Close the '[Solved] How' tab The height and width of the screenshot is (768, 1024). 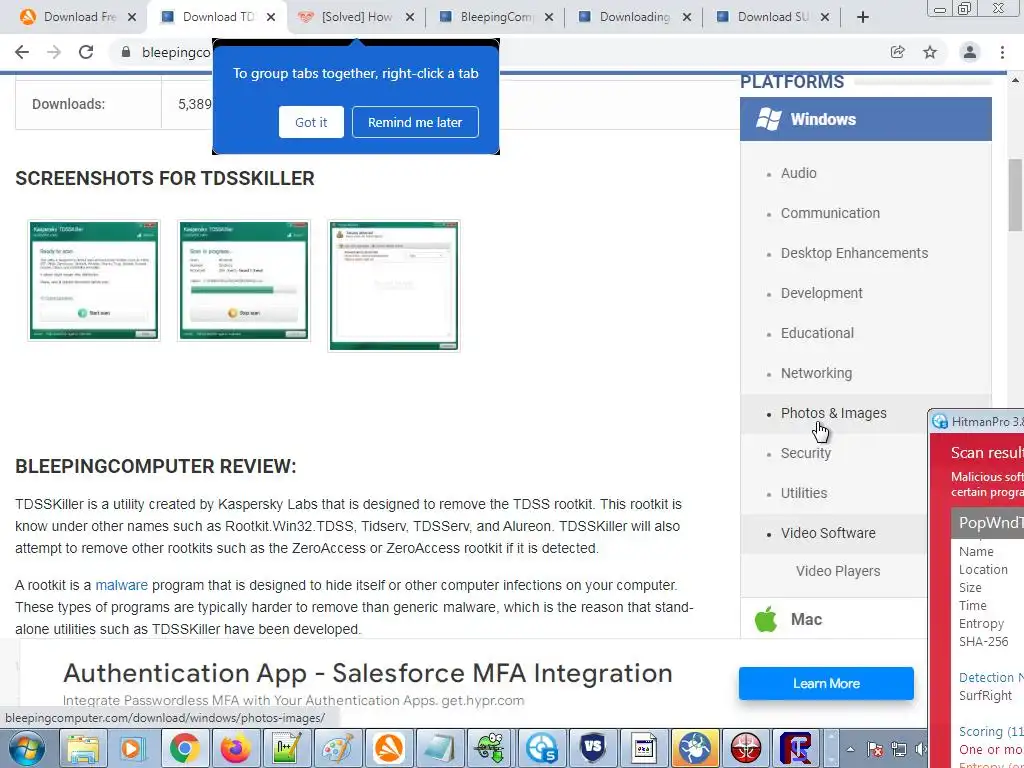tap(410, 18)
